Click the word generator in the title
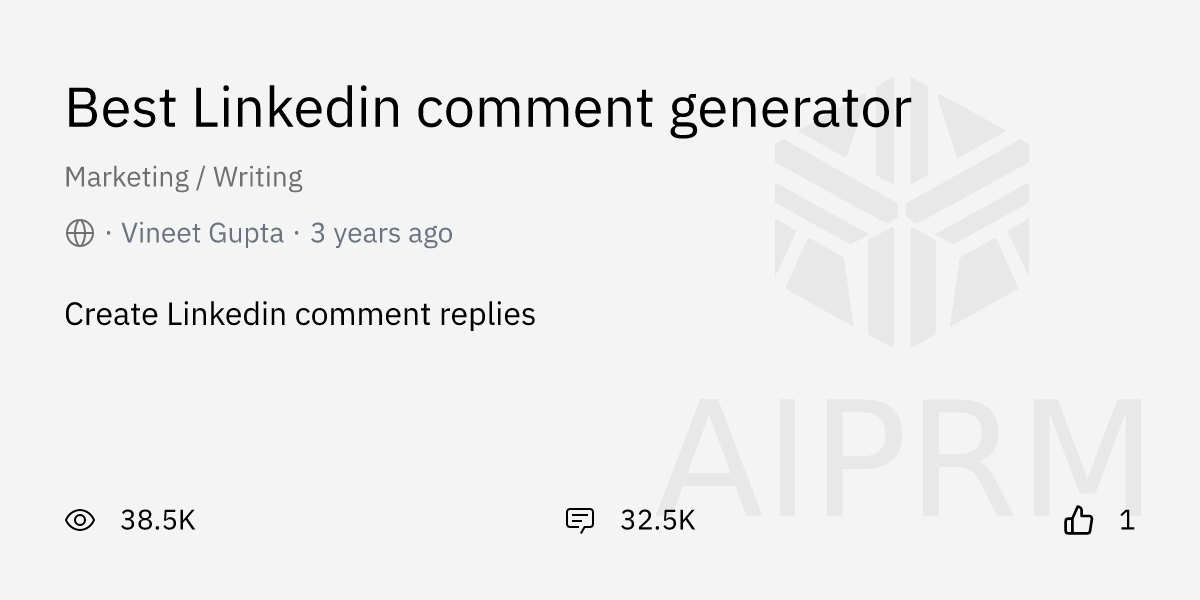 pos(790,108)
